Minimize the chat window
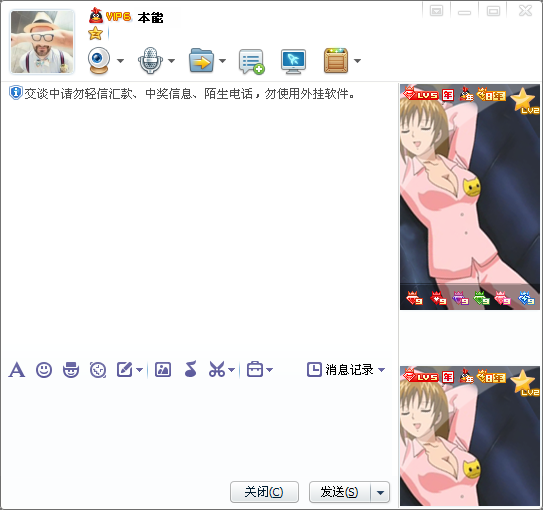The image size is (543, 510). click(x=464, y=12)
